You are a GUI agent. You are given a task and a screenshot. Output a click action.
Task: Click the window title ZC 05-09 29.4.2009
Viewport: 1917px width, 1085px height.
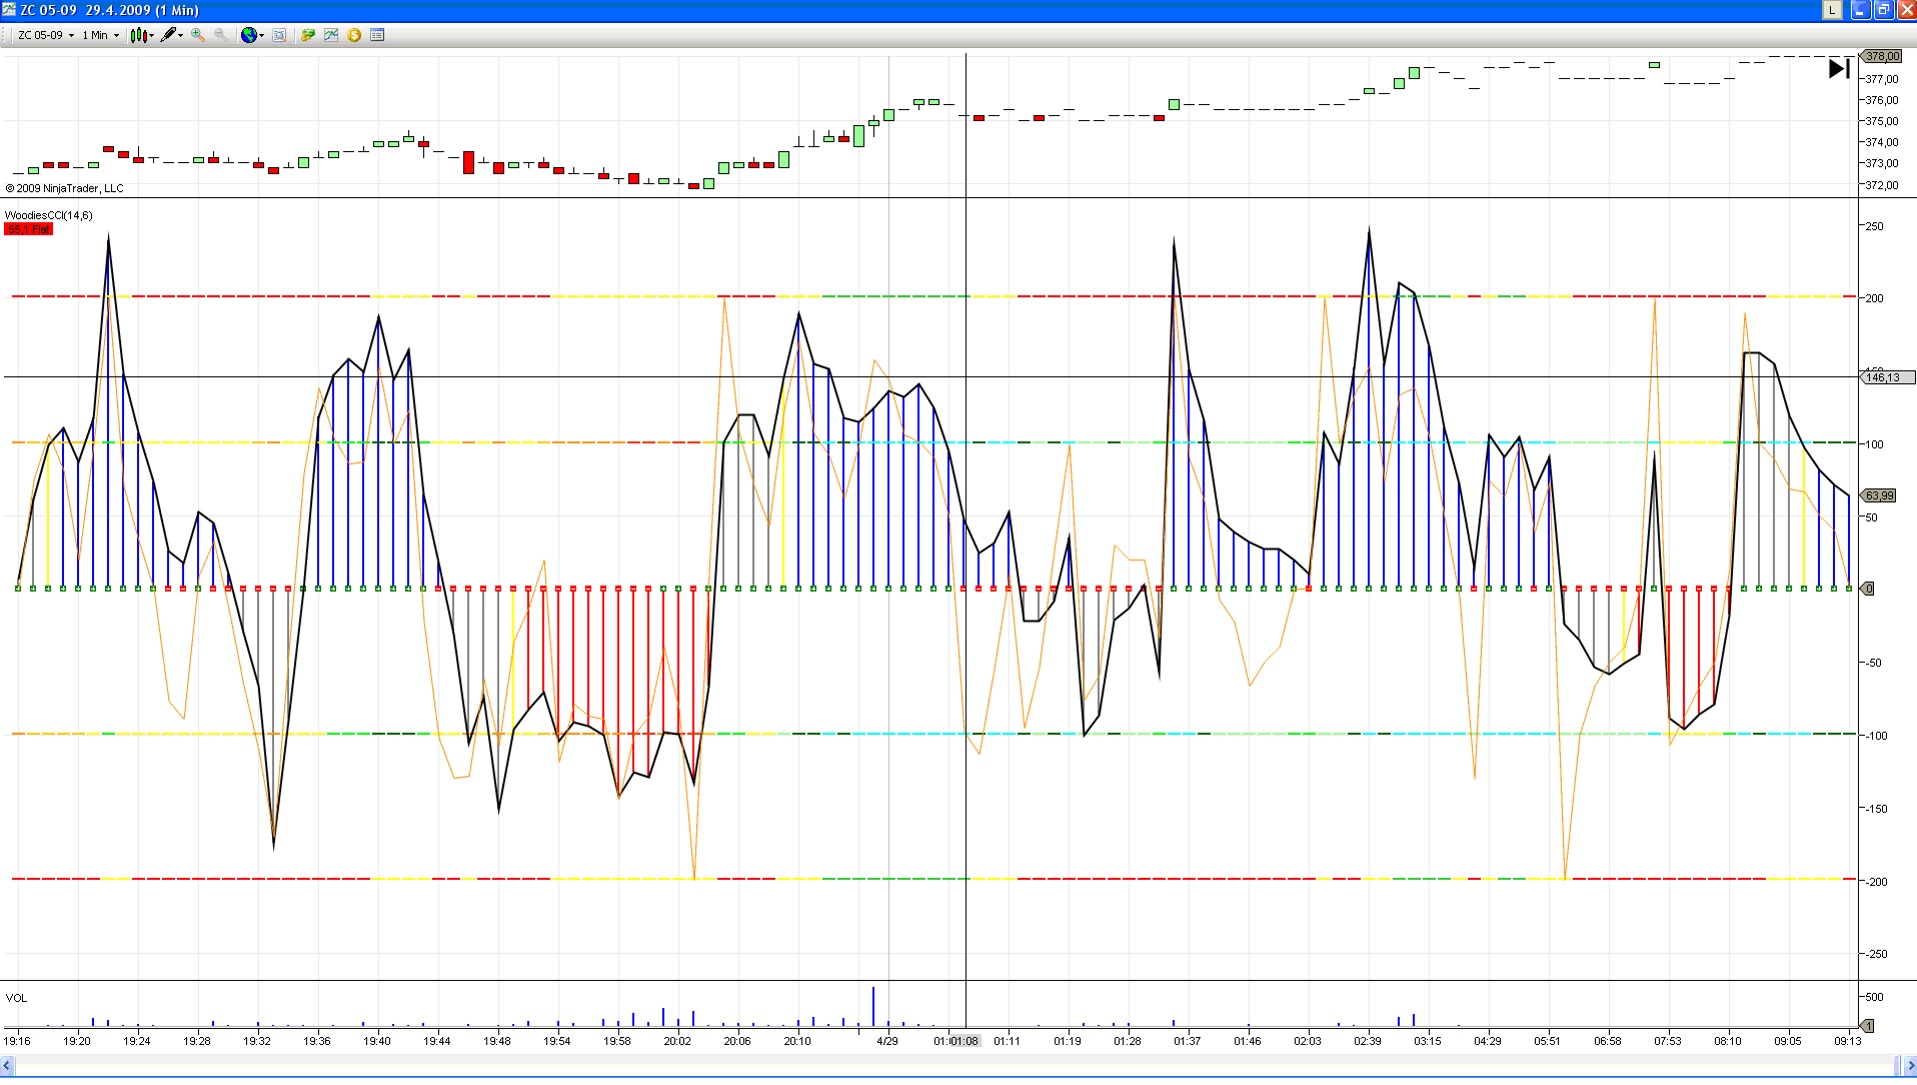tap(109, 10)
